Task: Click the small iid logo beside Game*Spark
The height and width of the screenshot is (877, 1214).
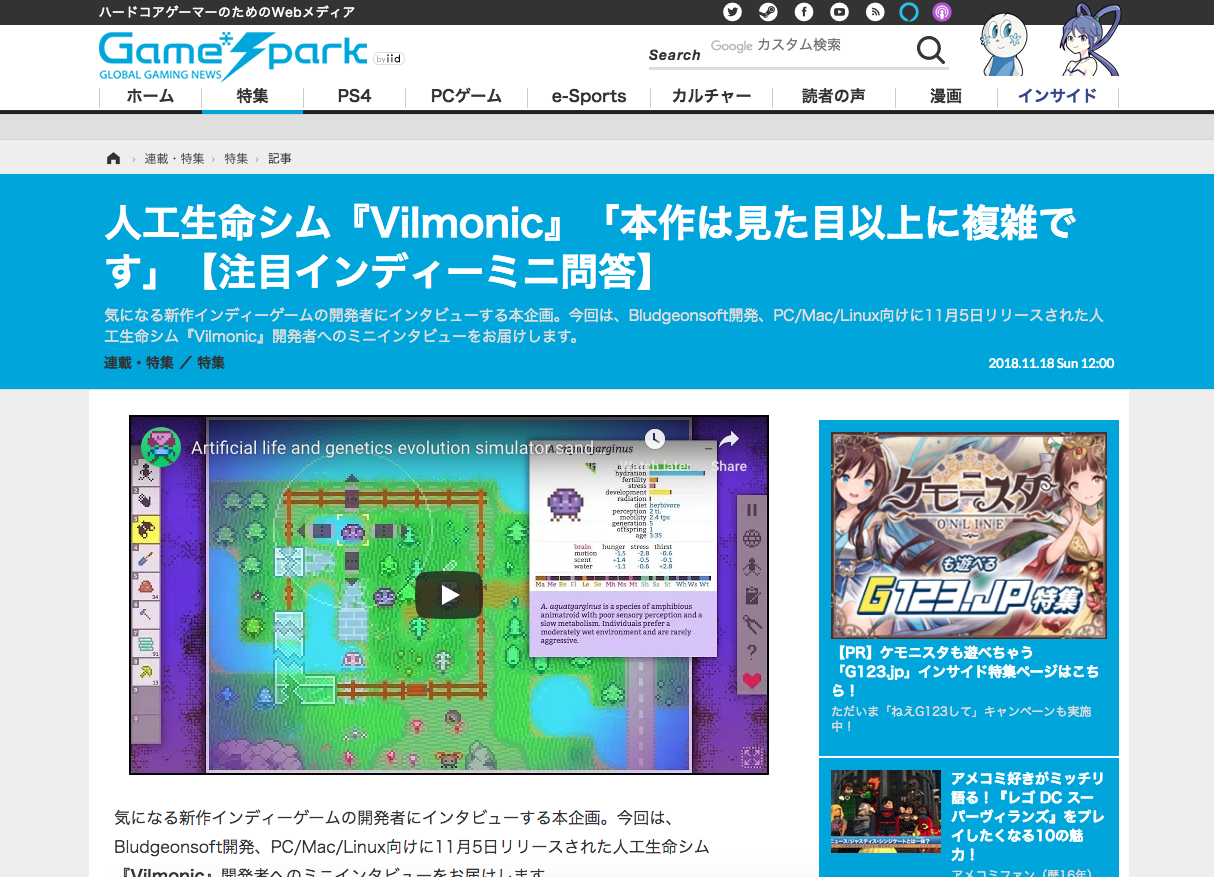Action: coord(389,58)
